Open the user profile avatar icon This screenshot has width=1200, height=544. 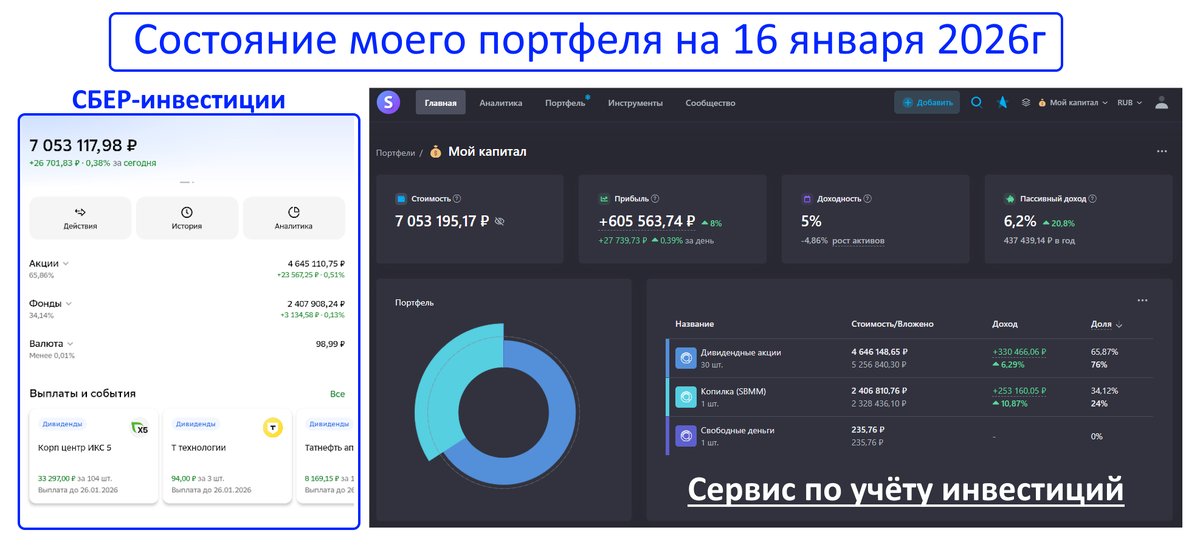point(1161,102)
